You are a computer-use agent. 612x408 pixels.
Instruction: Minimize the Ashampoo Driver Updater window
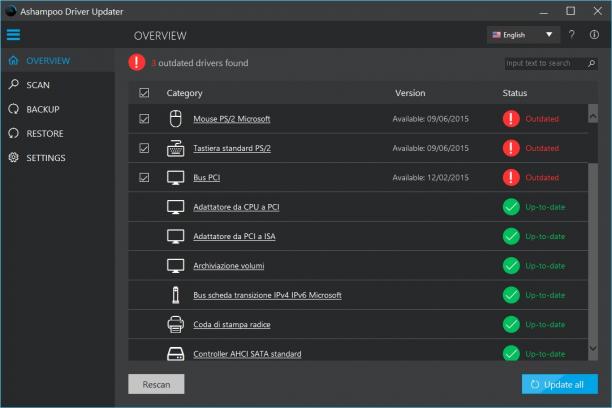click(544, 11)
